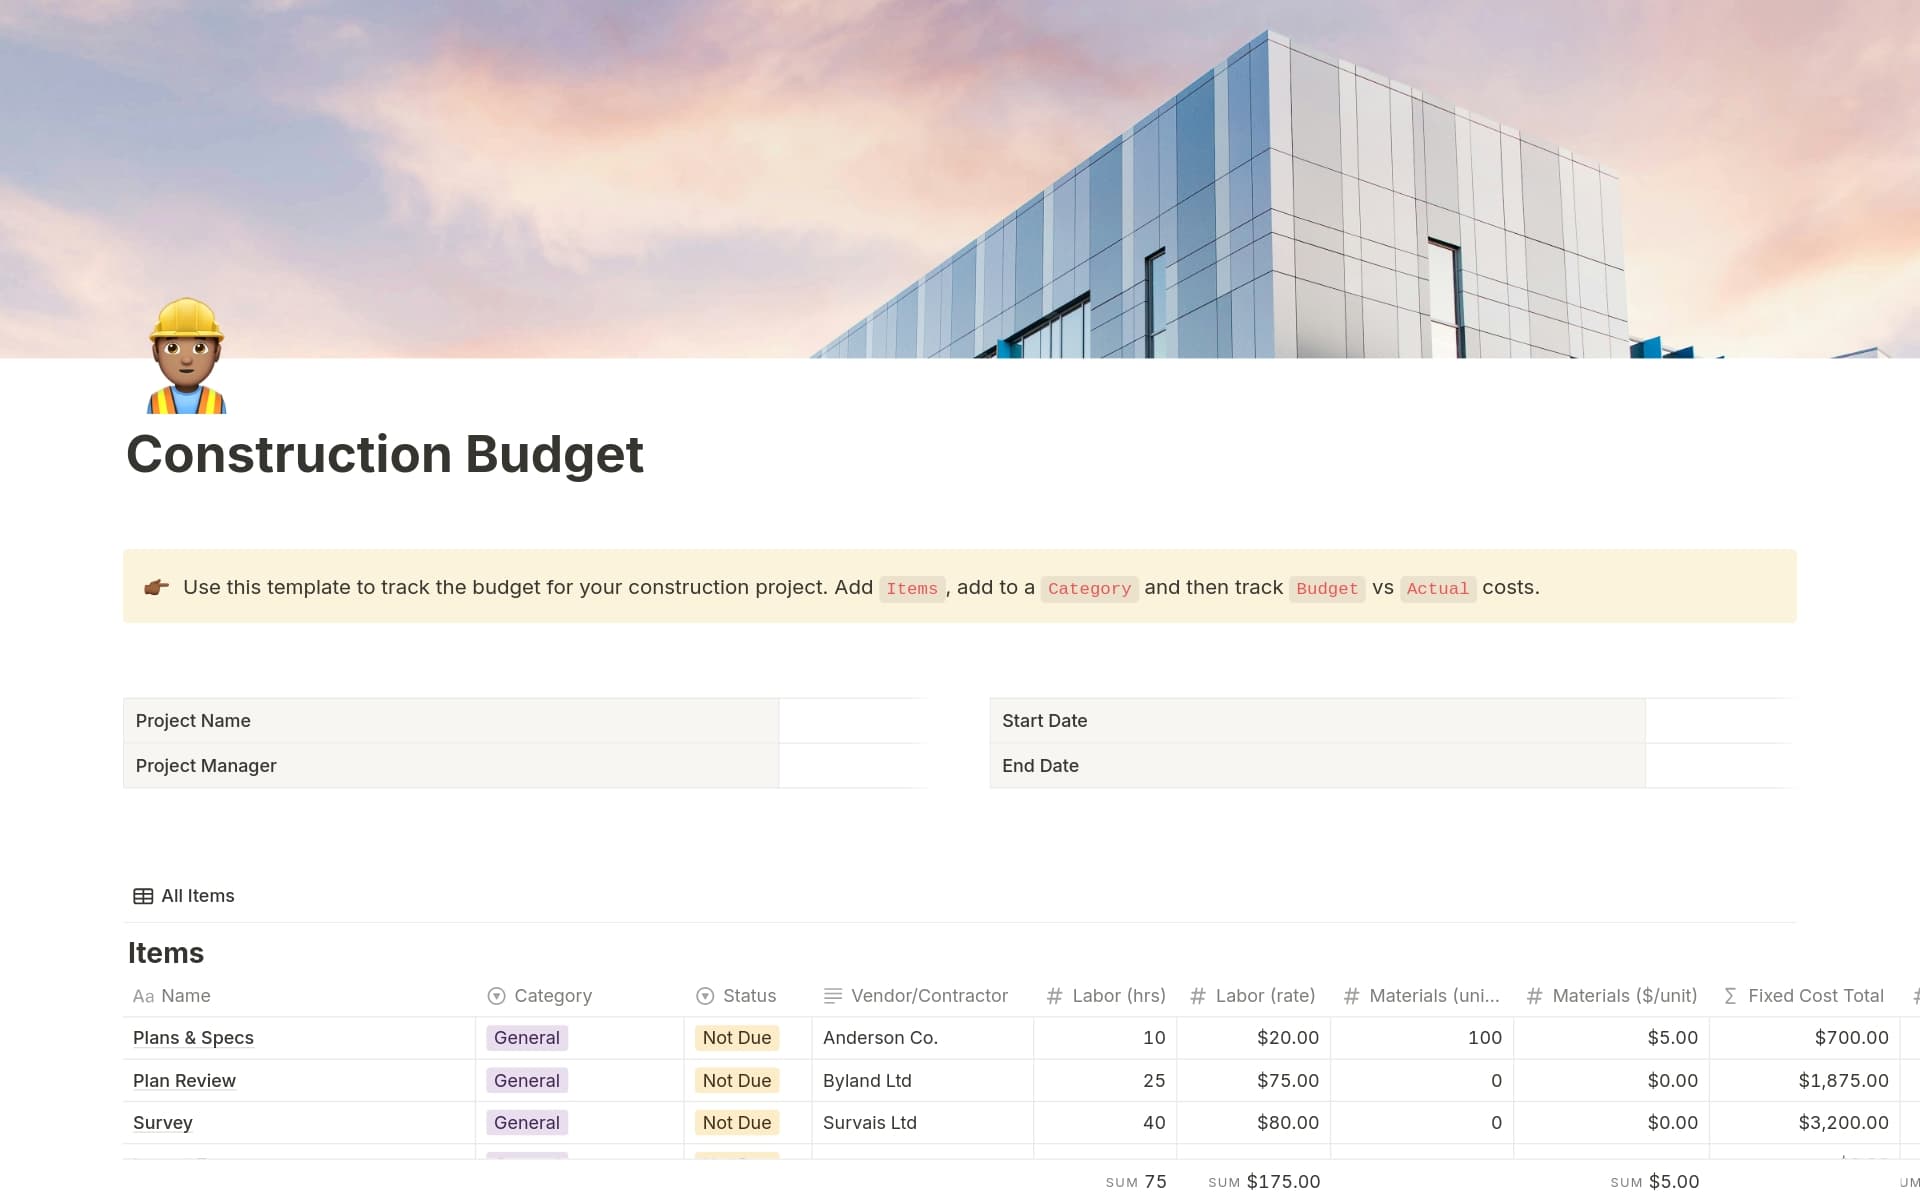Open the Fixed Cost Total column header
Viewport: 1920px width, 1199px height.
[1805, 996]
